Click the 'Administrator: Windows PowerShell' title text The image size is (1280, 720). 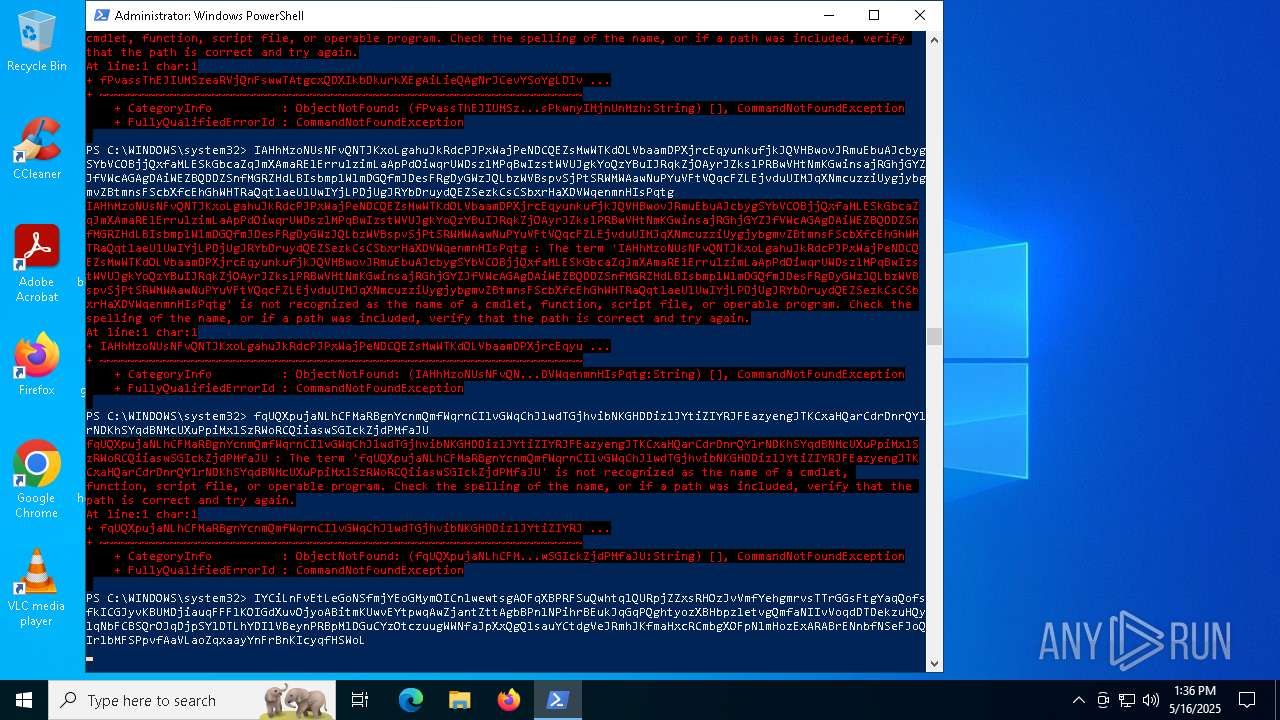[x=209, y=16]
